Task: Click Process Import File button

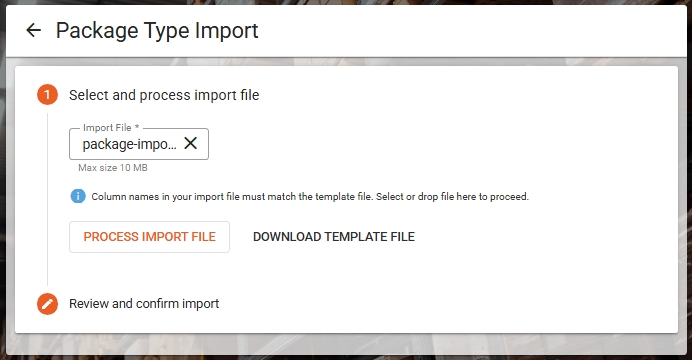Action: pyautogui.click(x=149, y=237)
